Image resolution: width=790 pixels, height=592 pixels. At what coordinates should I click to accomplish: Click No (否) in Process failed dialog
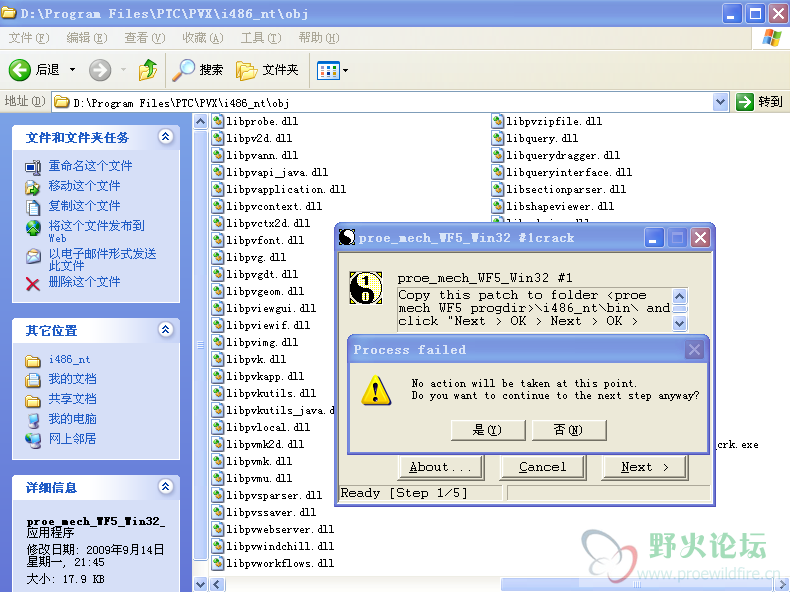tap(569, 430)
